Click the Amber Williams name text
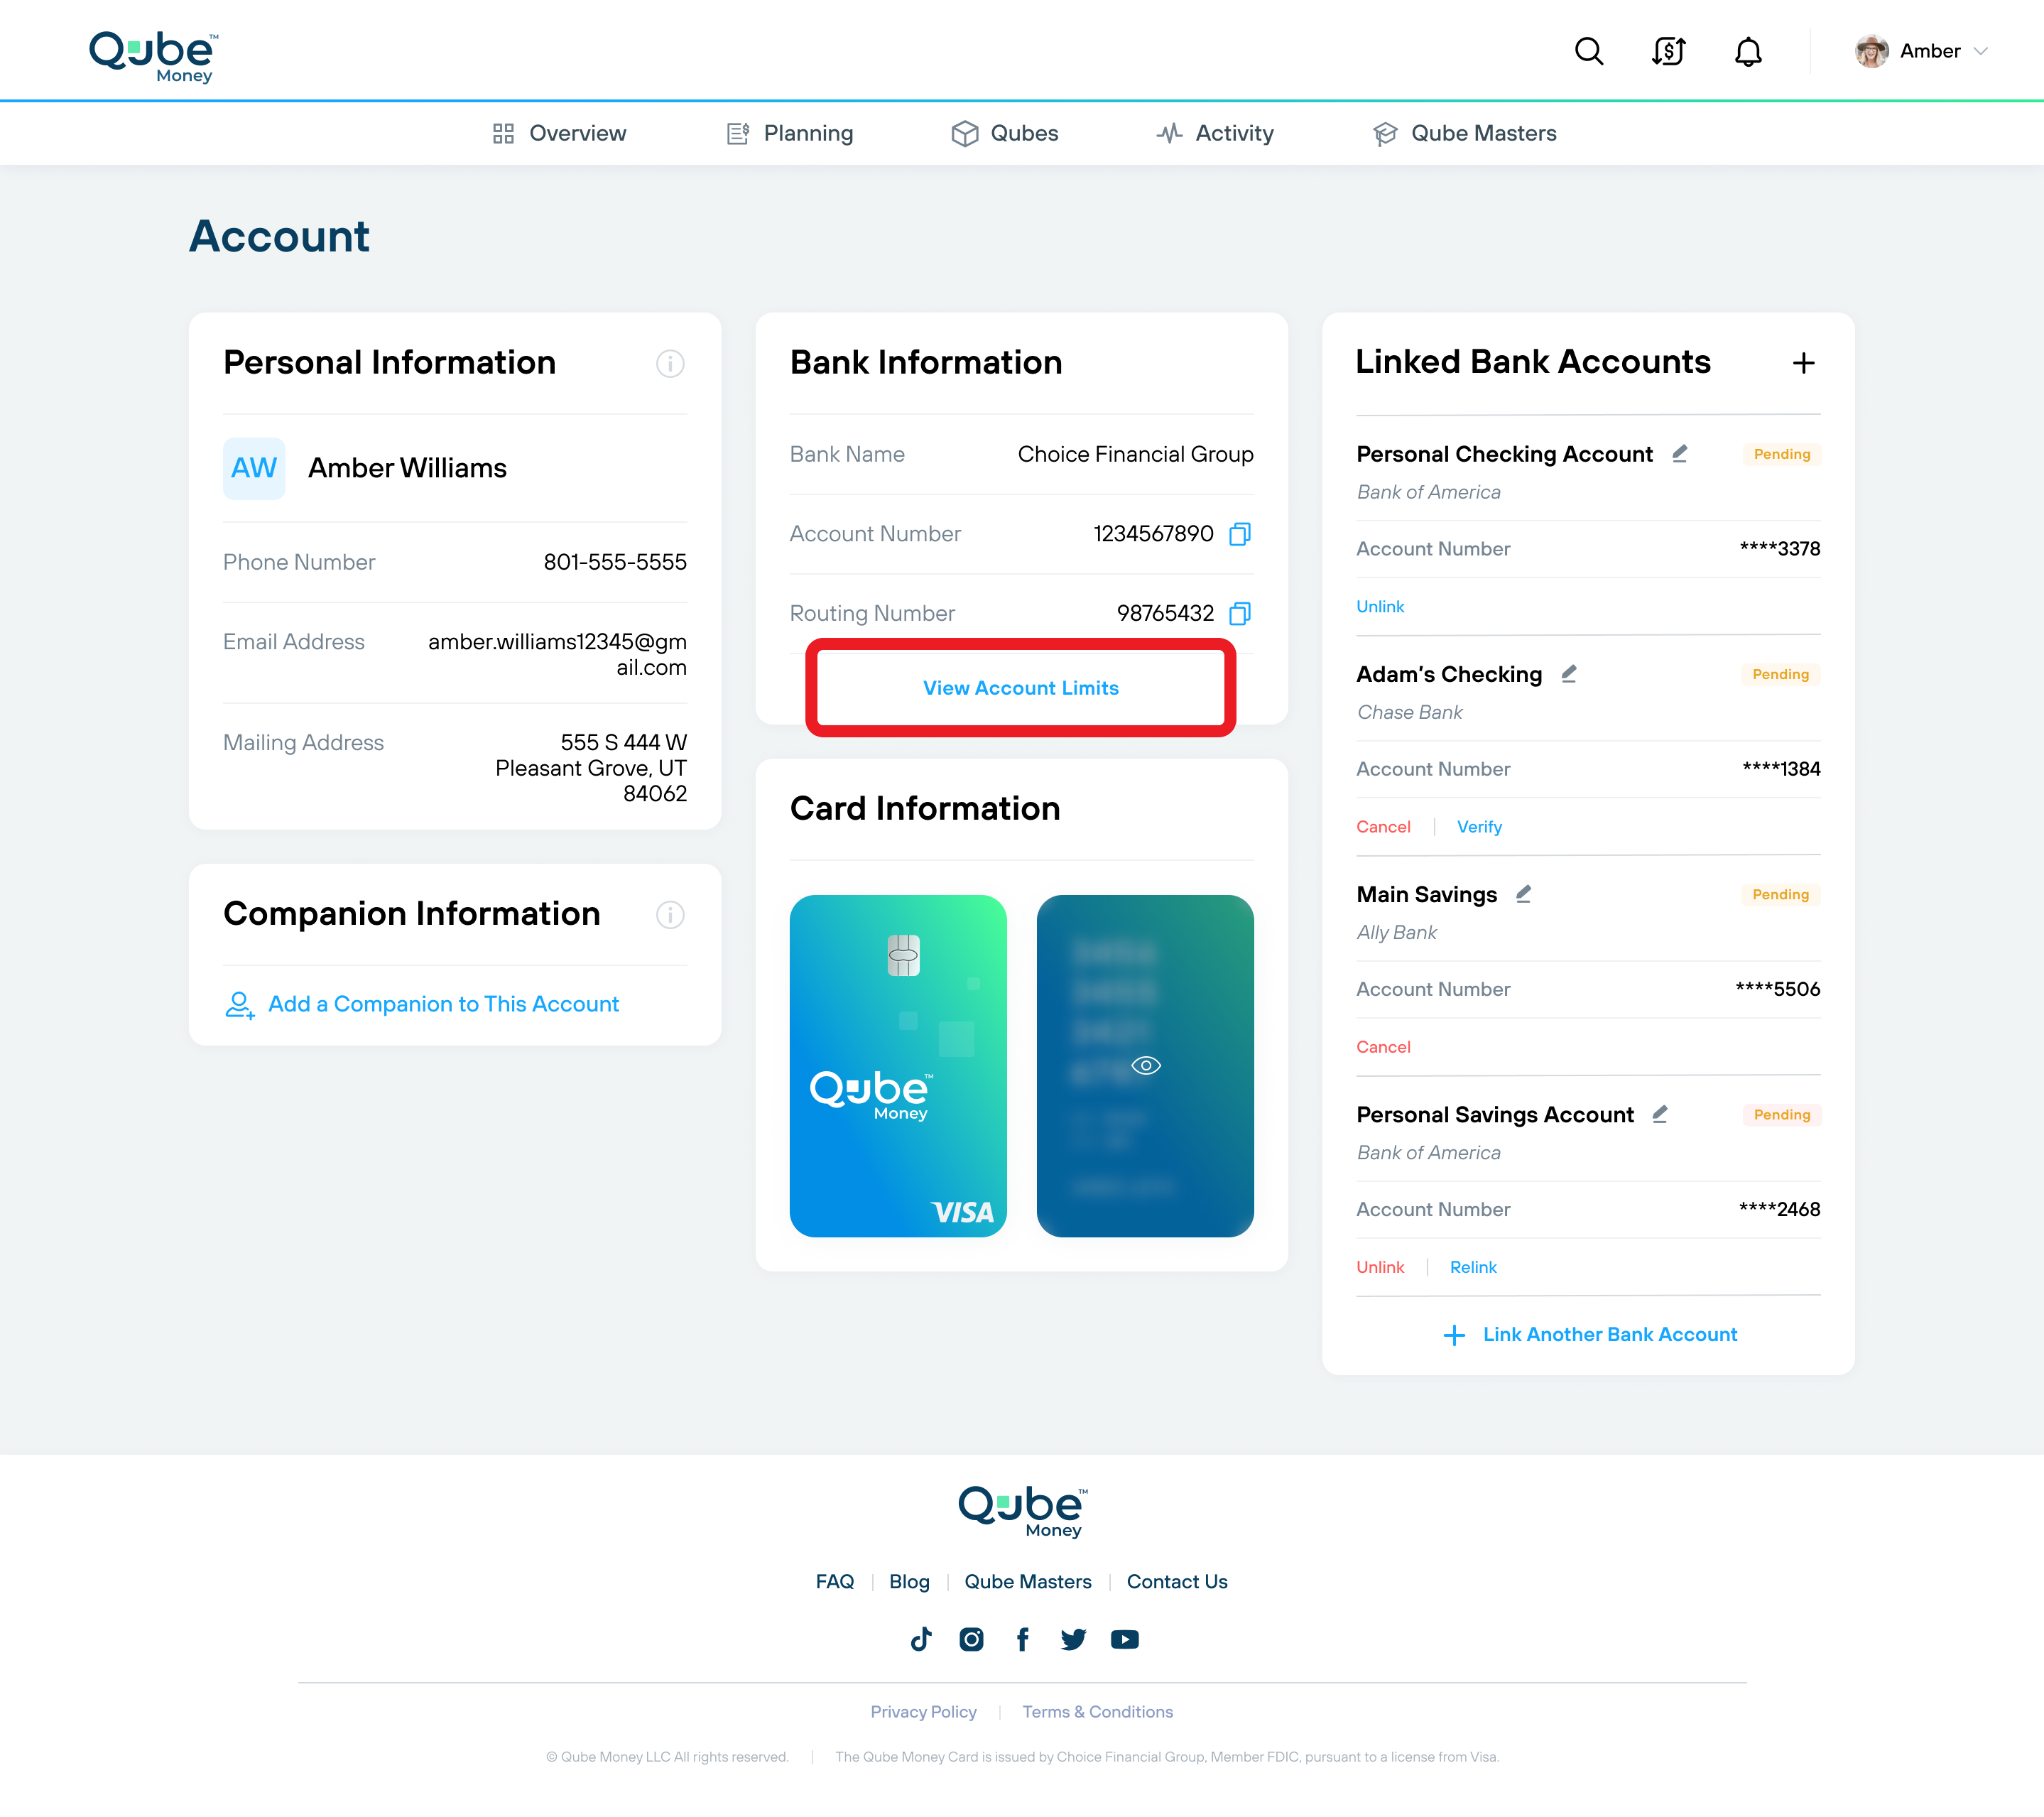Viewport: 2044px width, 1817px height. (407, 468)
